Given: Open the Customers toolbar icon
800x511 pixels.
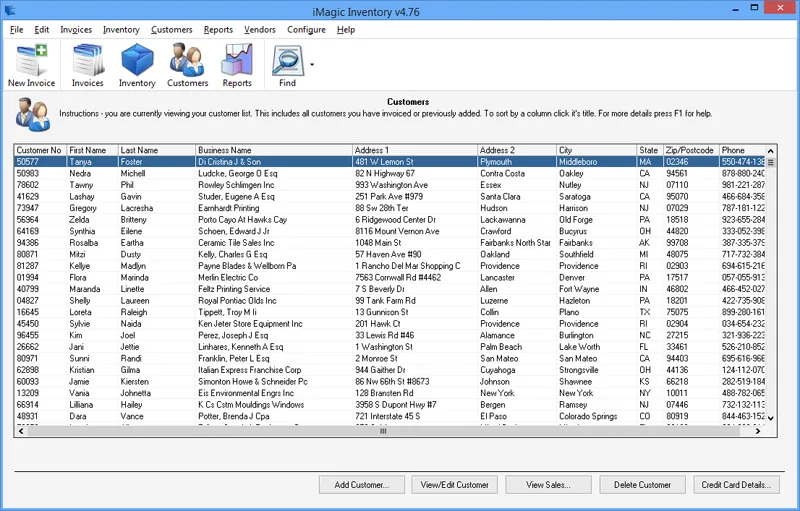Looking at the screenshot, I should [x=187, y=66].
